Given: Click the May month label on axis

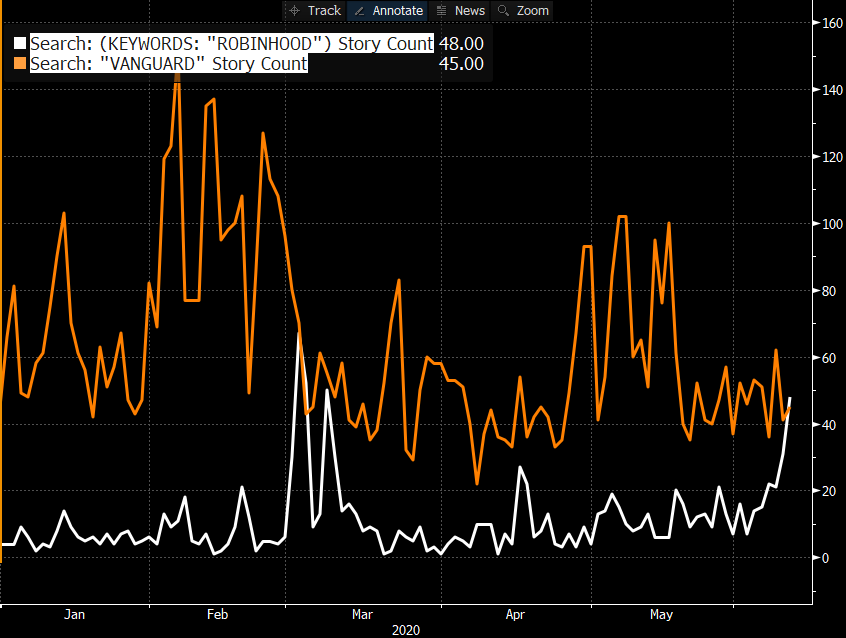Looking at the screenshot, I should [x=661, y=614].
